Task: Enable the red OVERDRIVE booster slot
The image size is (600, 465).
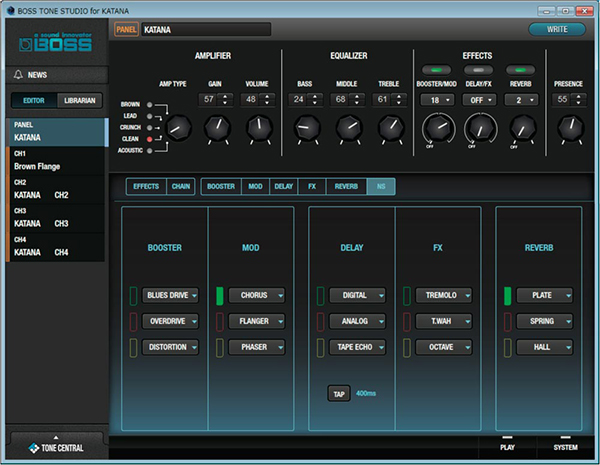Action: 133,321
